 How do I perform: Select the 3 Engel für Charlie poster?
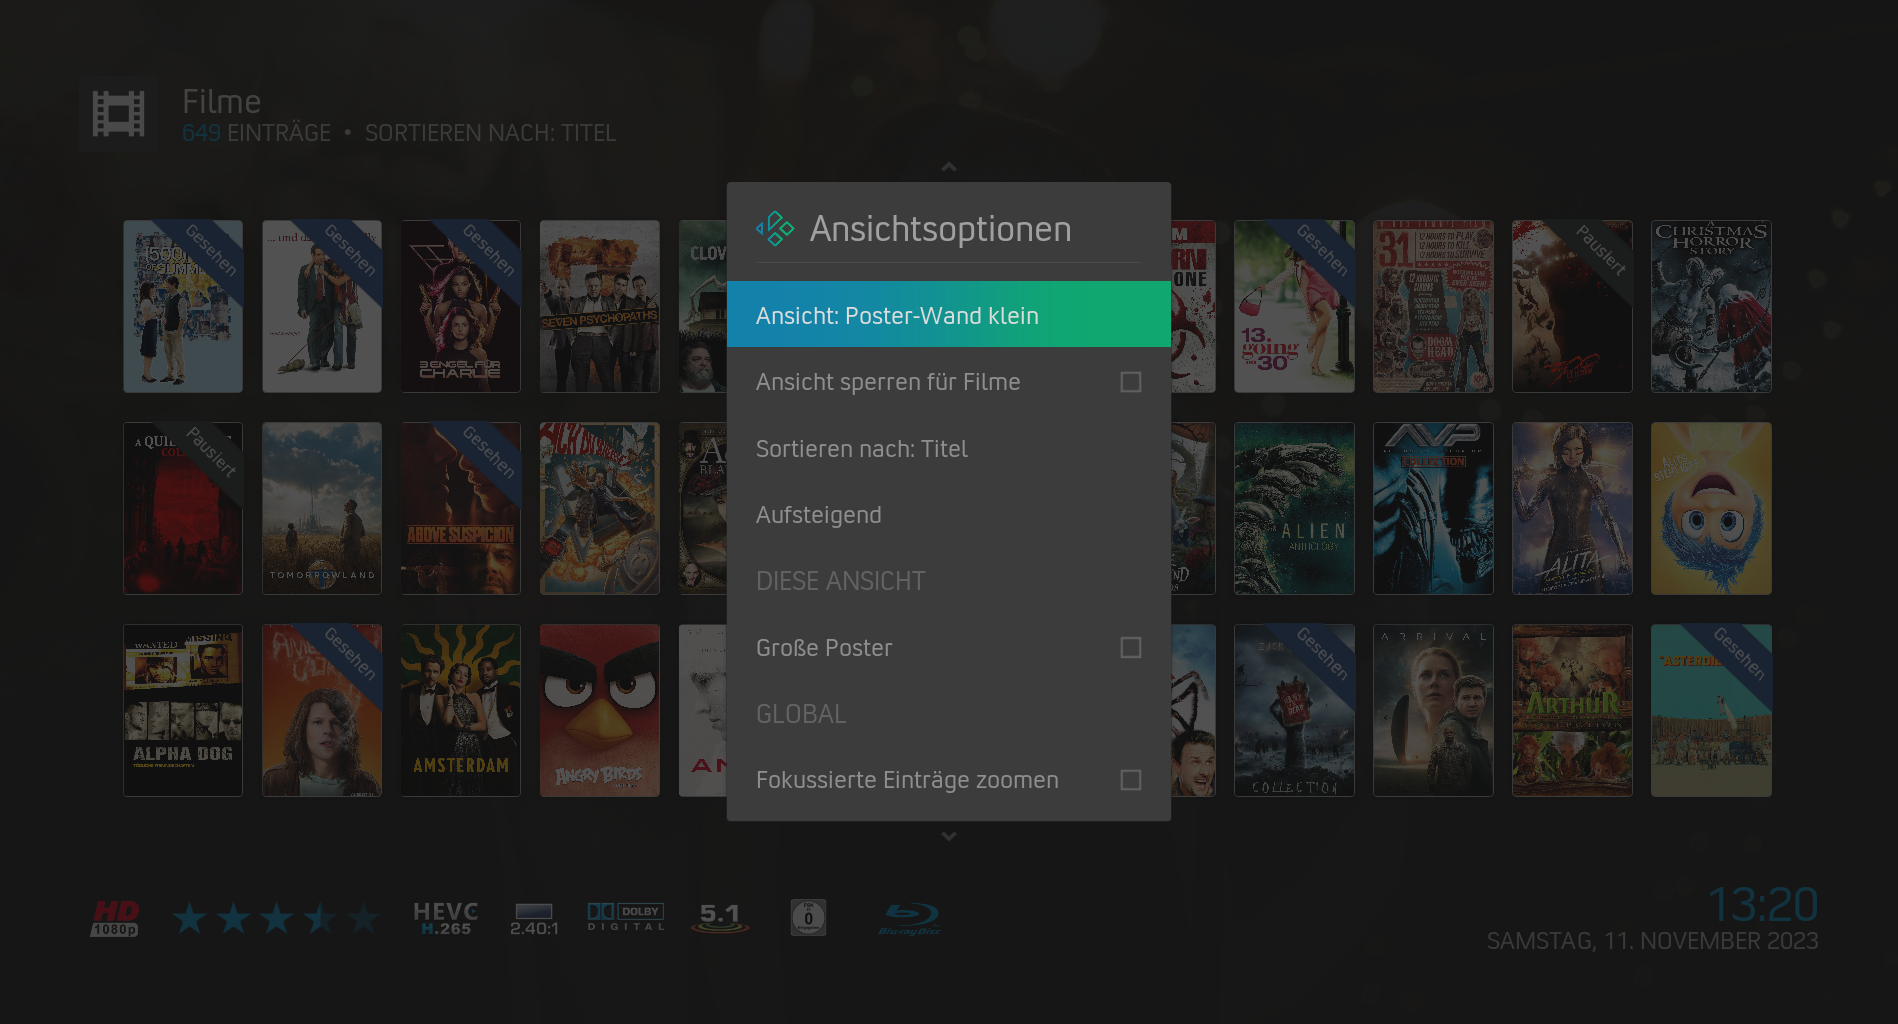pos(461,306)
